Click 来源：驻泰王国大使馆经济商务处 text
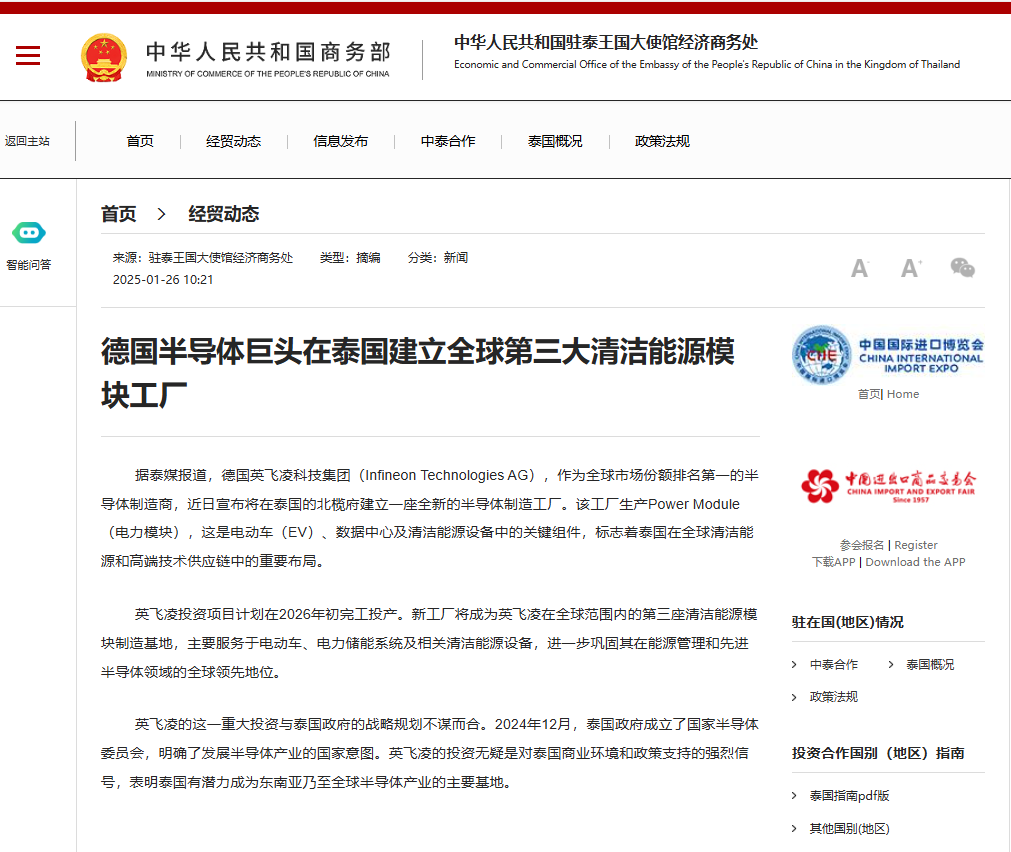This screenshot has width=1011, height=852. pyautogui.click(x=203, y=258)
